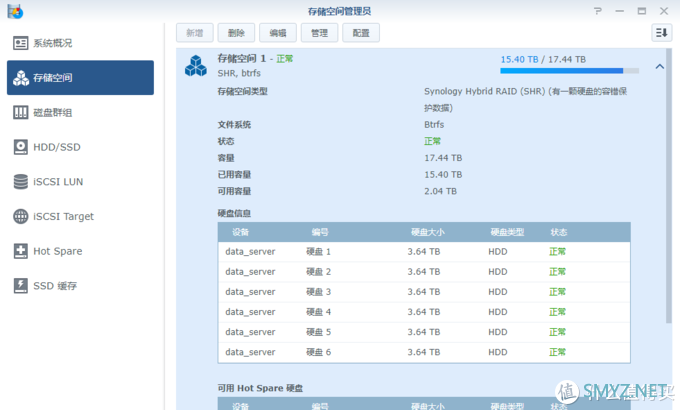Click the SSD 缓存 lightning icon
680x410 pixels.
[x=20, y=286]
